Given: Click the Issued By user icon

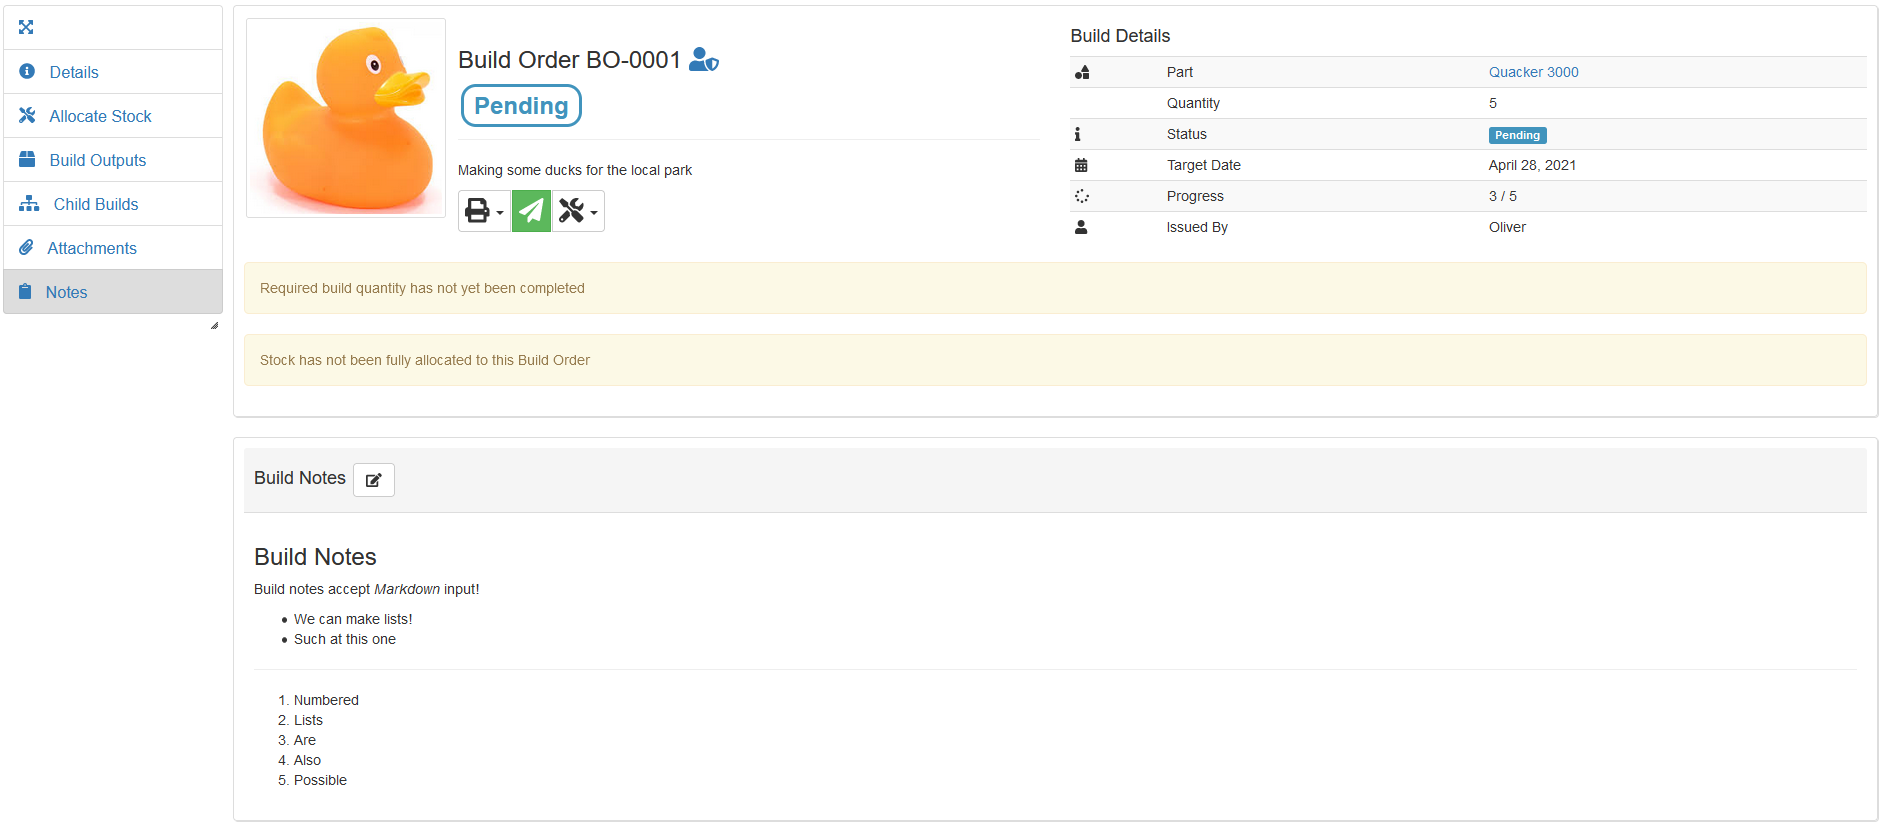Looking at the screenshot, I should pos(1081,227).
